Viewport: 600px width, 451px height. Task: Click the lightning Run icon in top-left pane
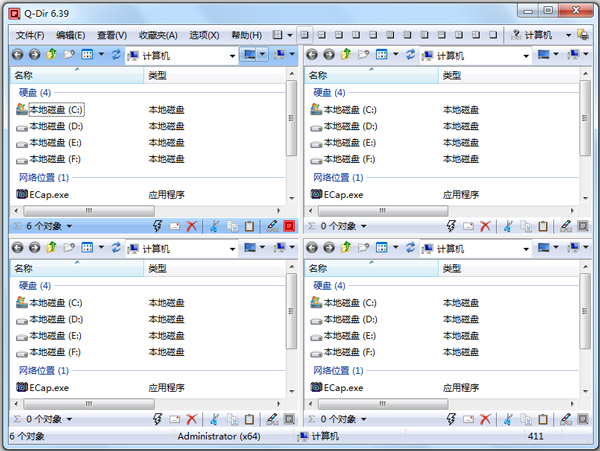coord(157,226)
